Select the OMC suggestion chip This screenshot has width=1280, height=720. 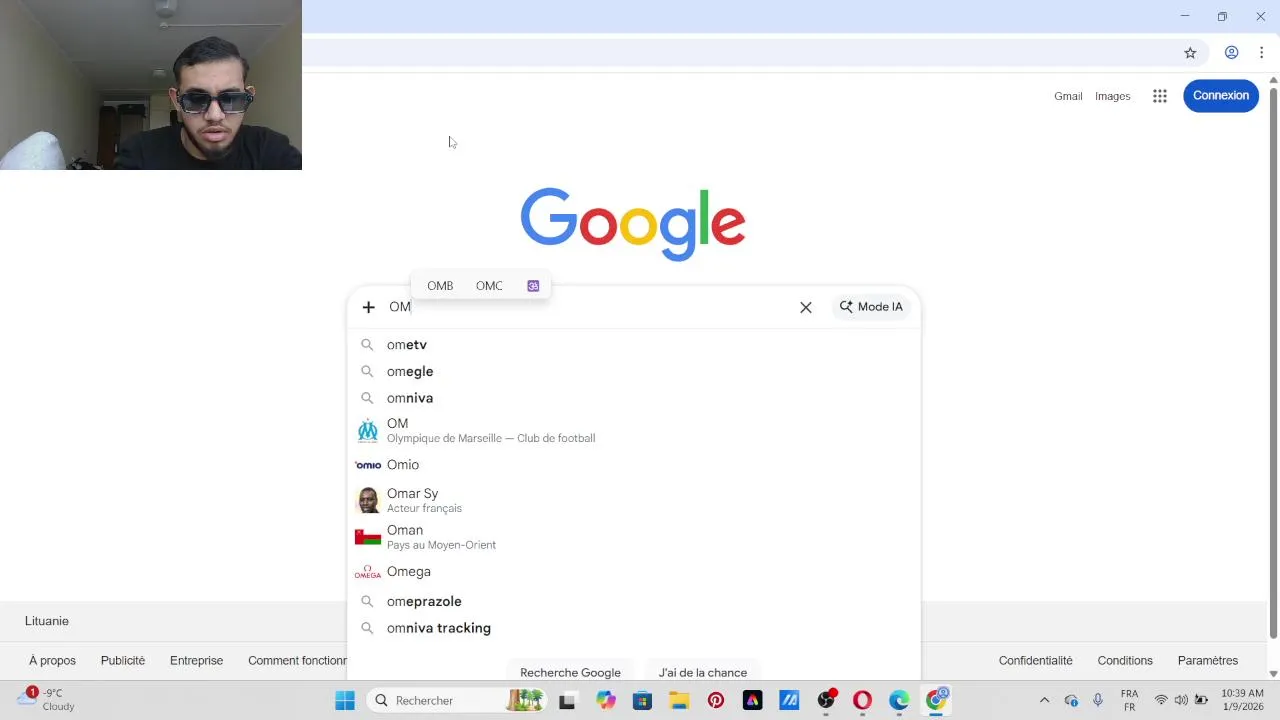point(489,286)
